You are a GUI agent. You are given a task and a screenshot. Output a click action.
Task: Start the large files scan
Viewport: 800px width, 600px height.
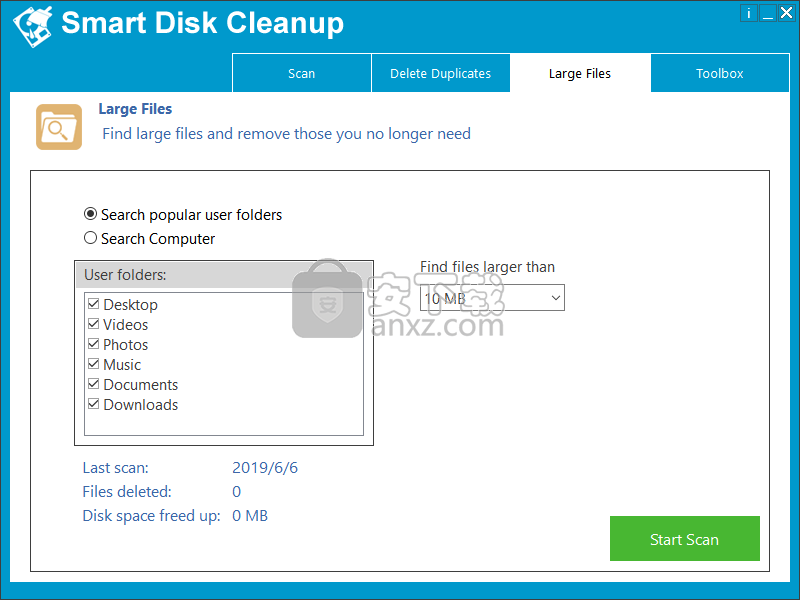[685, 539]
